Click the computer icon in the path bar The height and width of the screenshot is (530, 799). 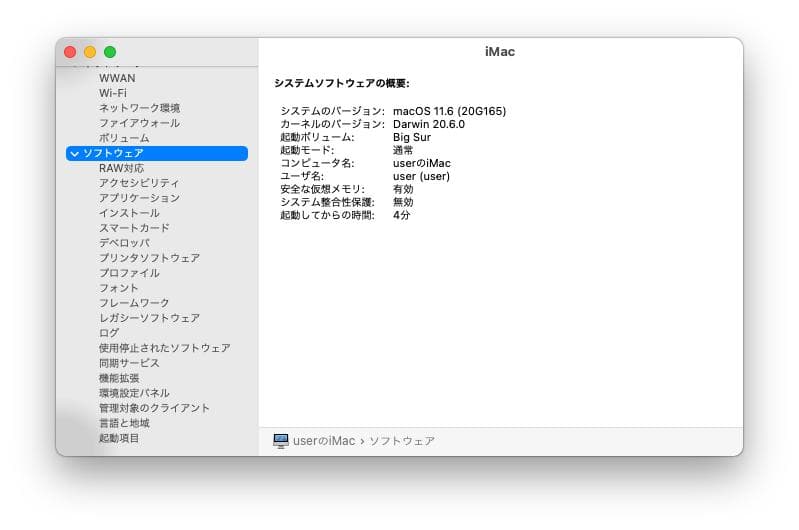pyautogui.click(x=281, y=441)
